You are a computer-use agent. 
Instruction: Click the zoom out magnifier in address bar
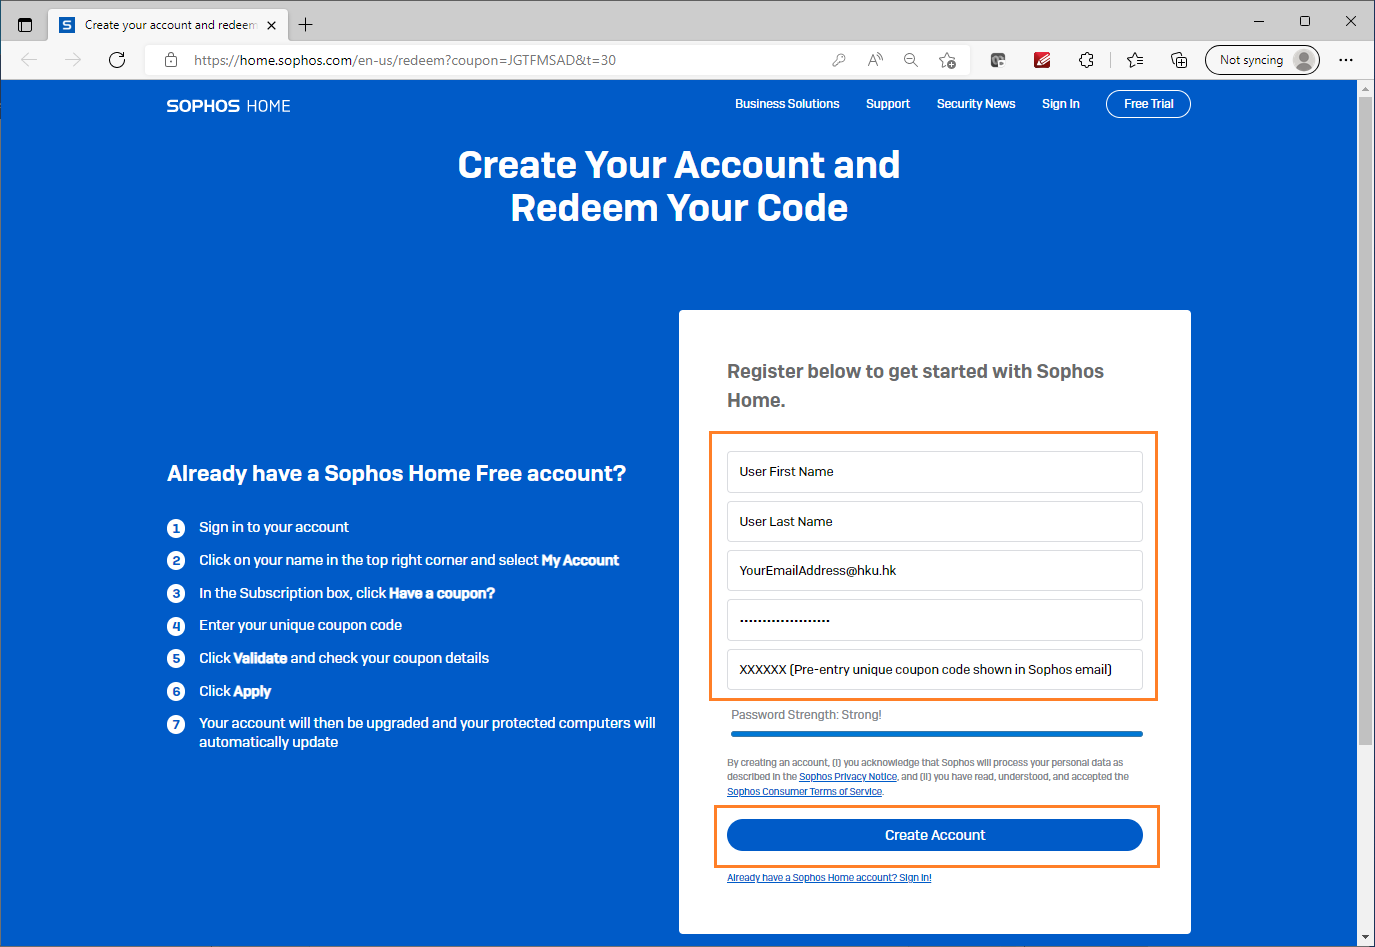(x=910, y=60)
